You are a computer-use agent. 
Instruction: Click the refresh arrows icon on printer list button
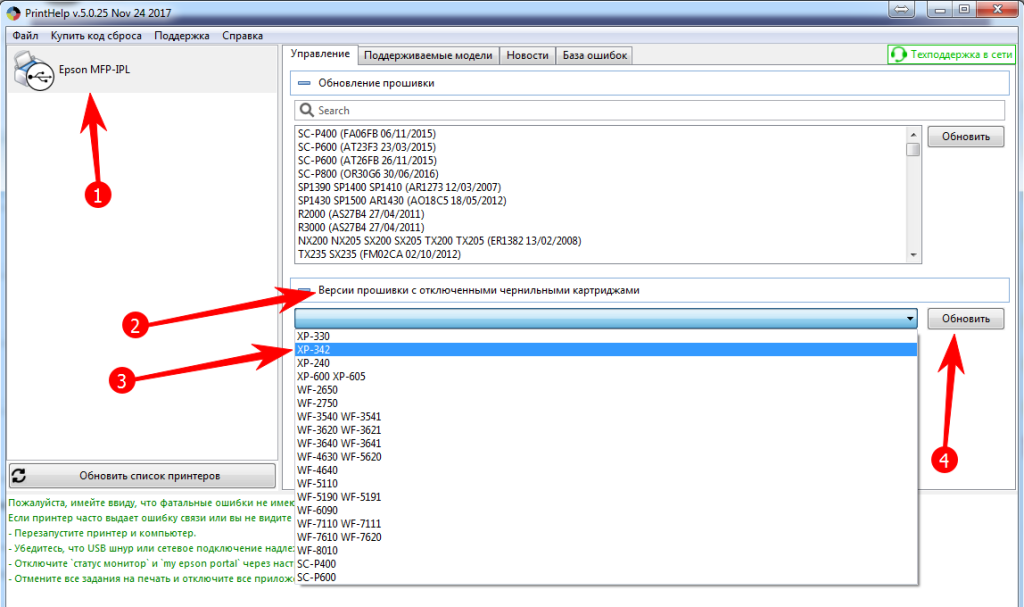click(20, 476)
